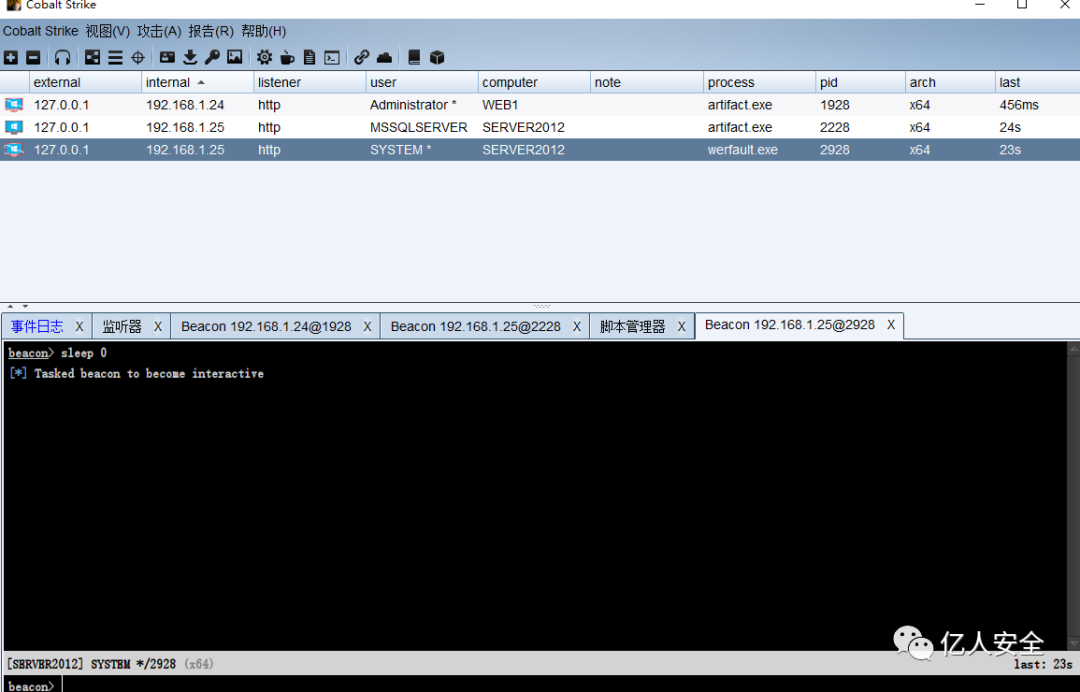Click the coffee cup Java applet icon
This screenshot has width=1080, height=692.
click(x=287, y=58)
